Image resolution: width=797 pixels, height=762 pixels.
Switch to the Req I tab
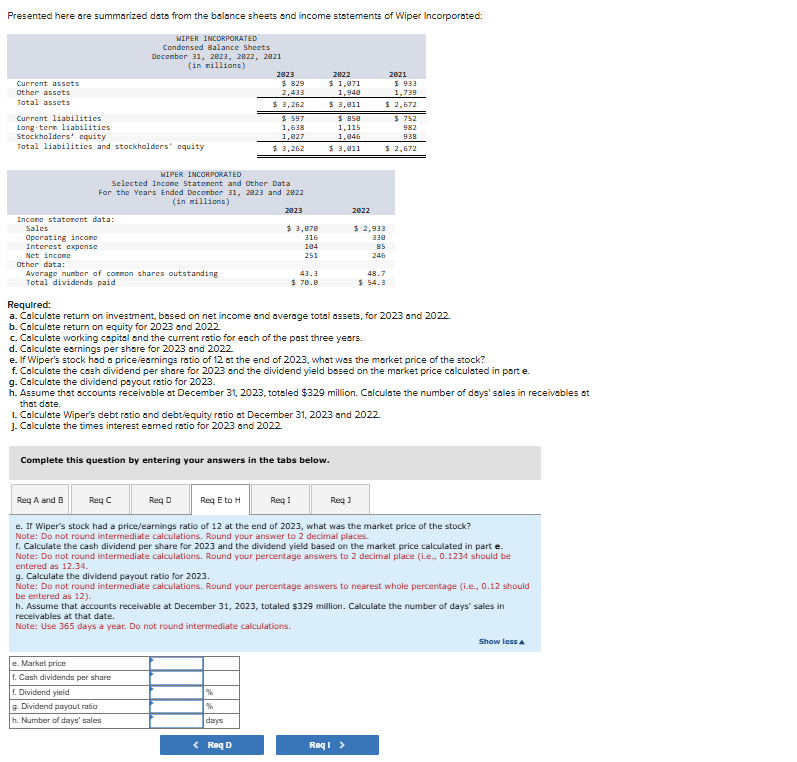(x=281, y=500)
